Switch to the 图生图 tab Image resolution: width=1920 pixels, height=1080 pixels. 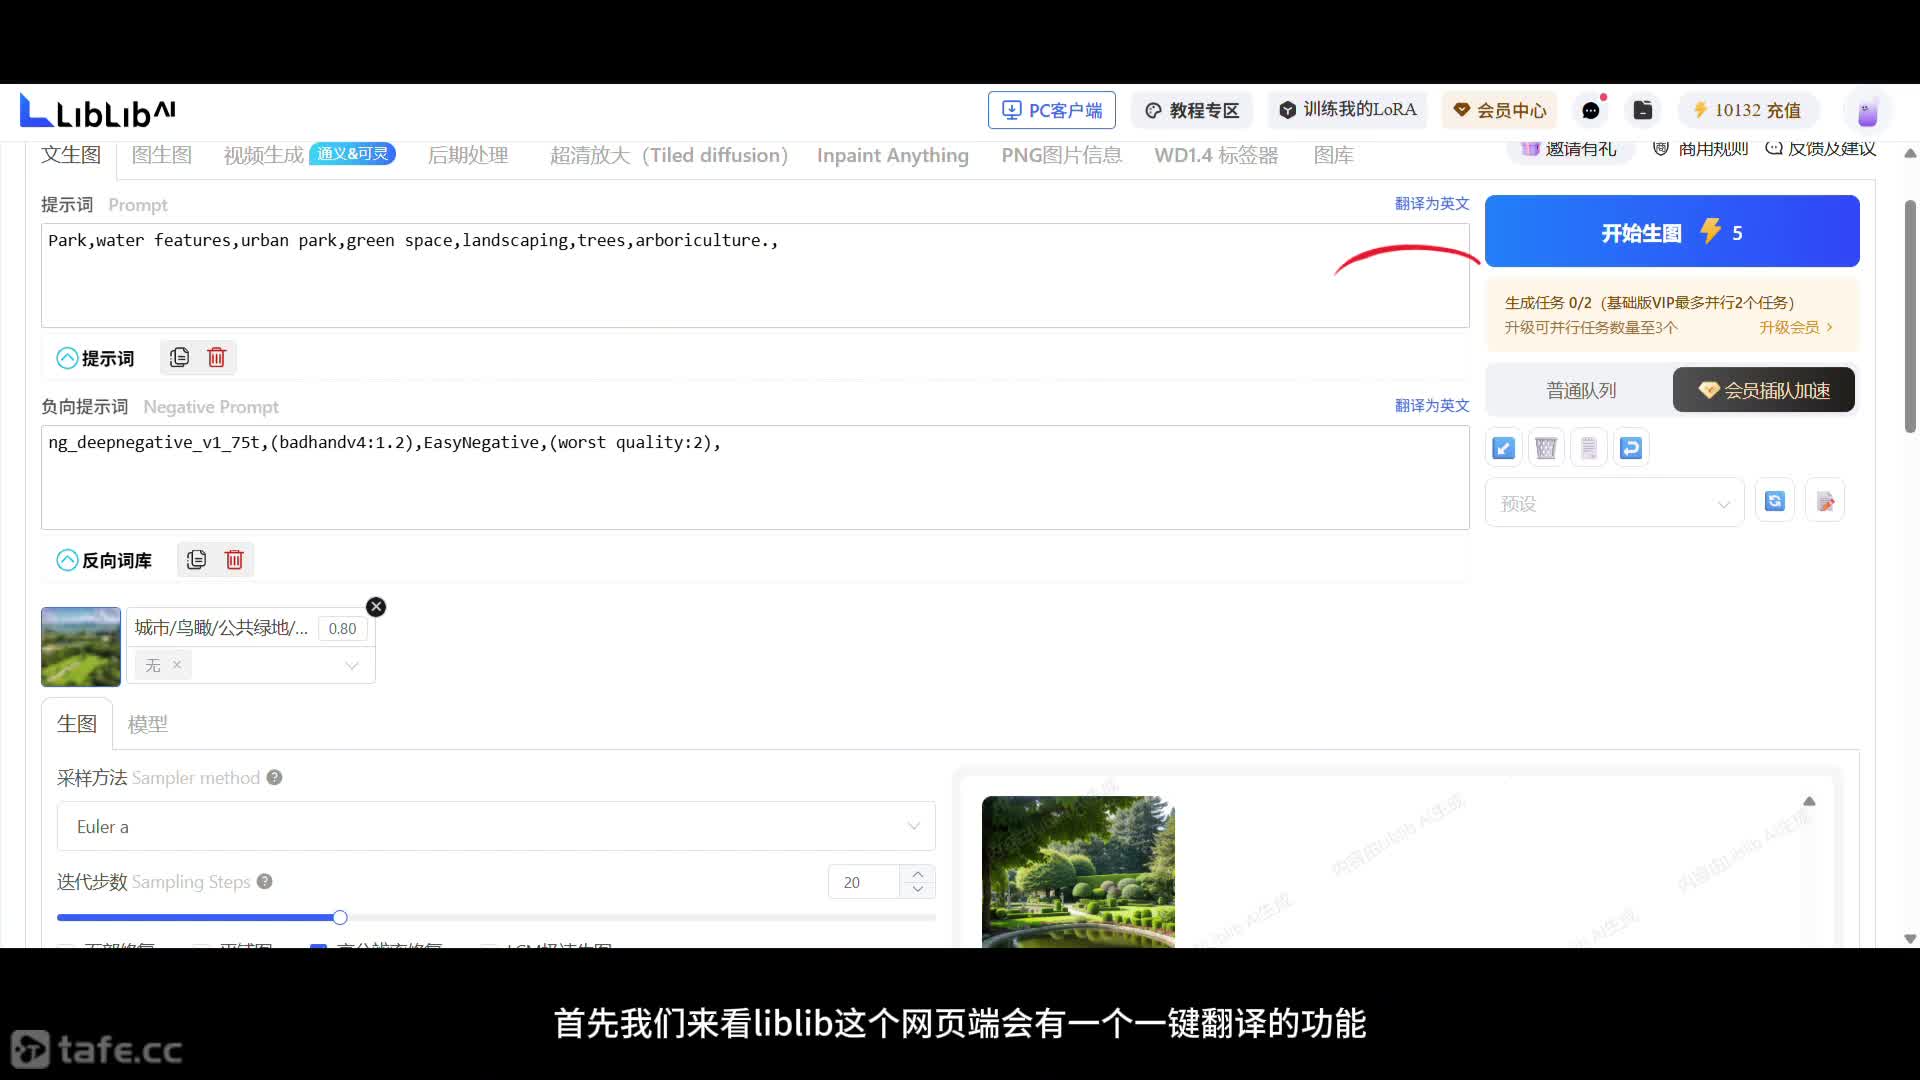point(161,155)
